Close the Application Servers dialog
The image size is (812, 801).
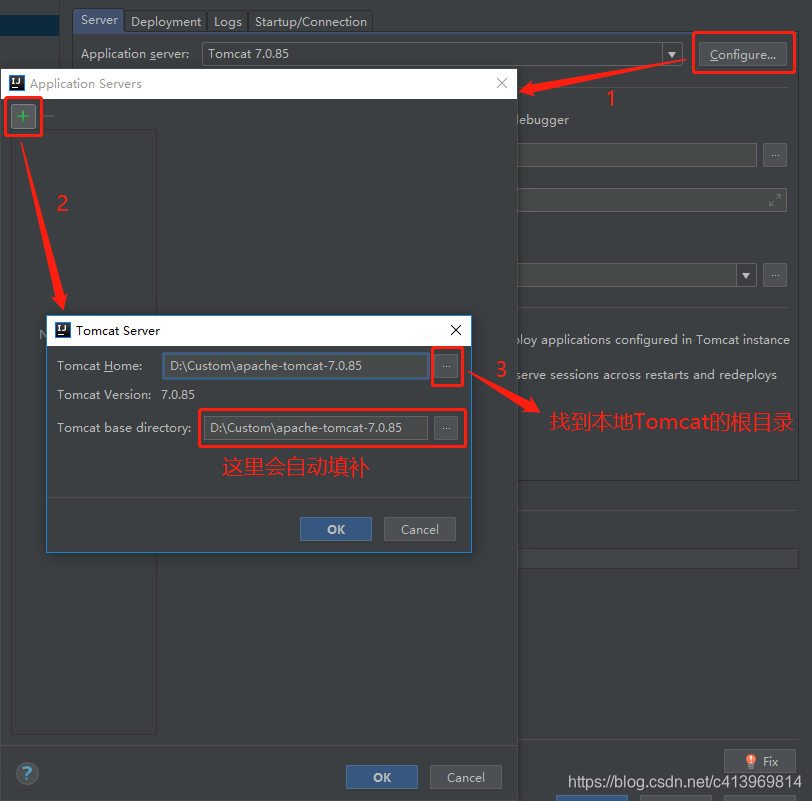point(502,83)
